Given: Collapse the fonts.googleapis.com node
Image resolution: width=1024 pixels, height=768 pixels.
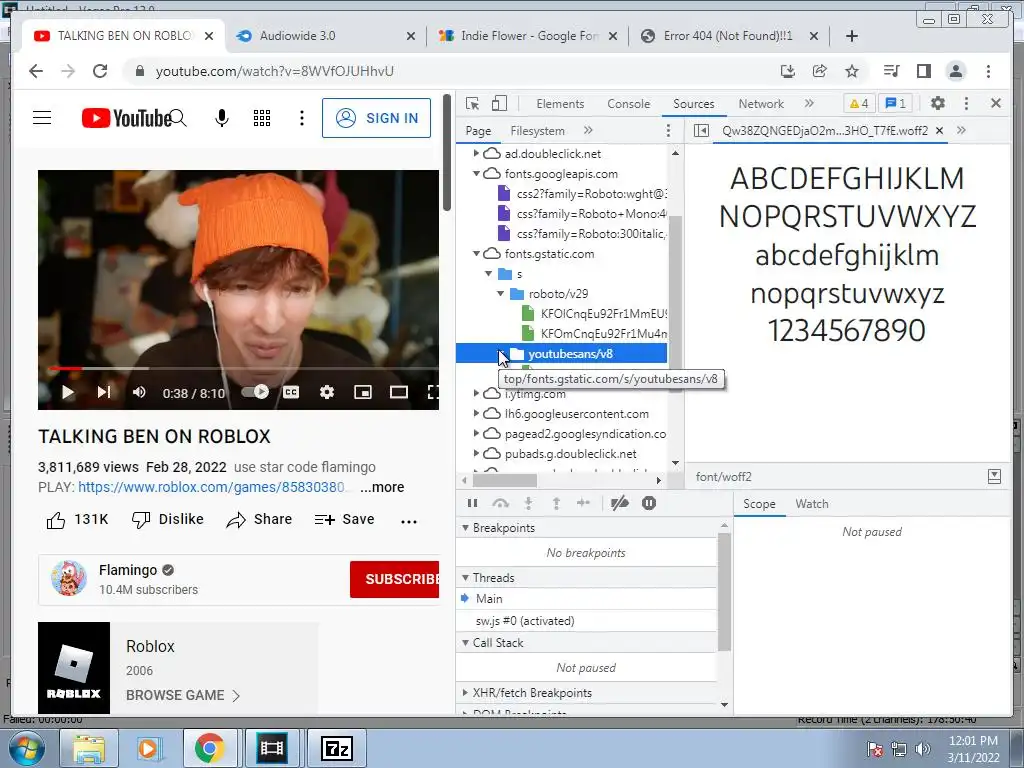Looking at the screenshot, I should point(476,174).
